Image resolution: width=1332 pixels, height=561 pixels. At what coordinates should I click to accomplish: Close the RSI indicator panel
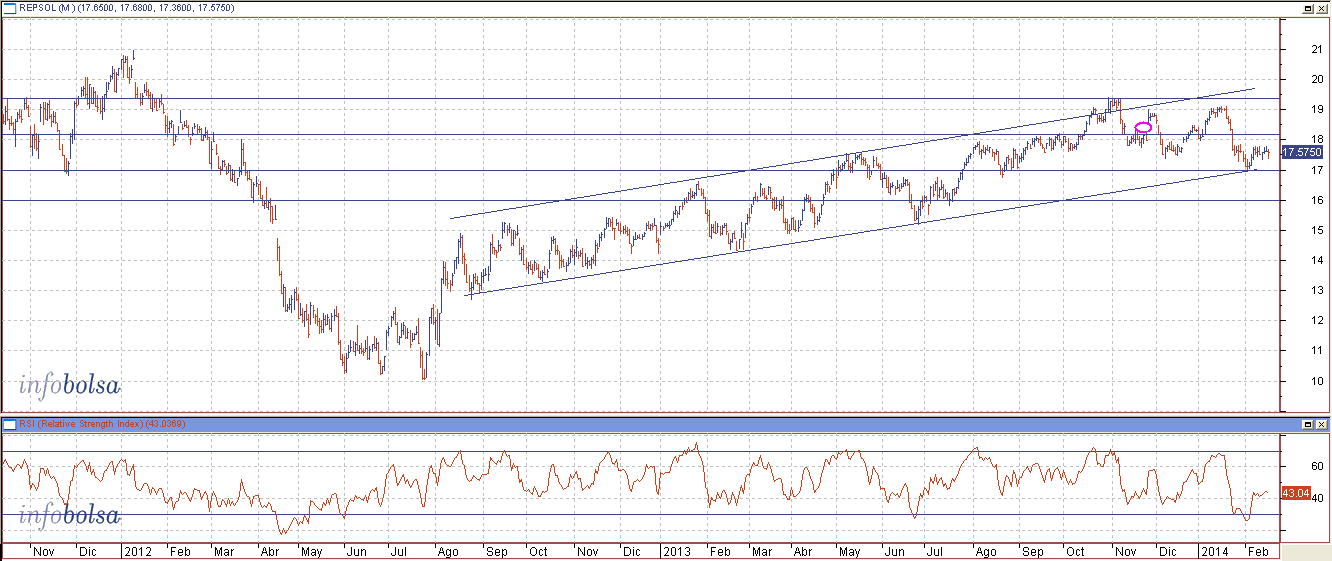(x=1321, y=424)
